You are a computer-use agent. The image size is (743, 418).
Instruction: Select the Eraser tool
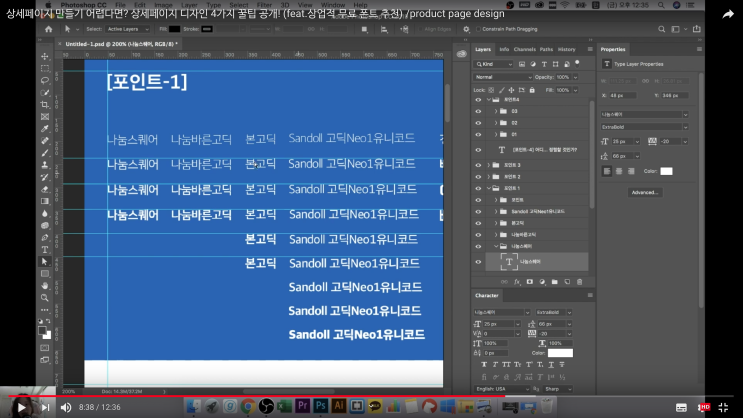45,189
